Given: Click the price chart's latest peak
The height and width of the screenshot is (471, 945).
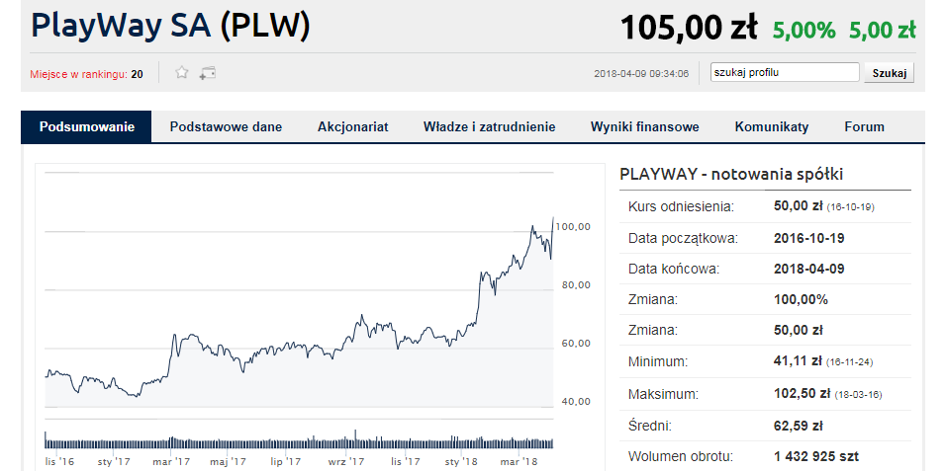Looking at the screenshot, I should point(553,217).
